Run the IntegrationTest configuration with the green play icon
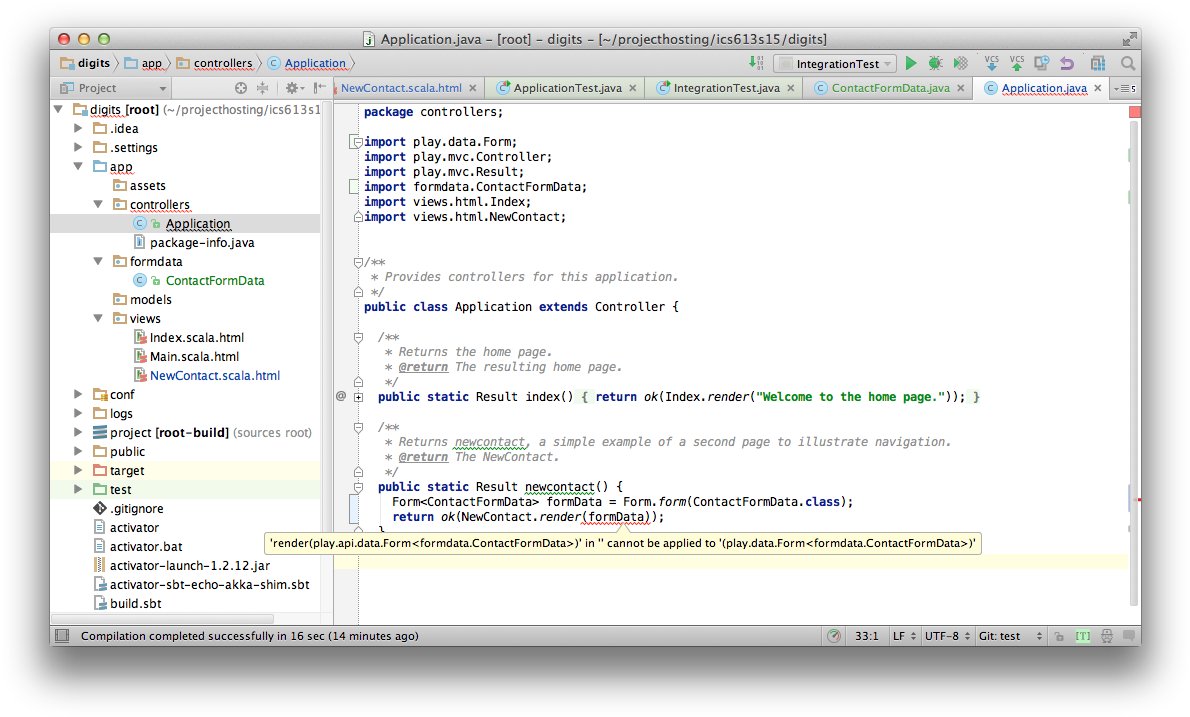This screenshot has width=1190, height=717. 911,63
